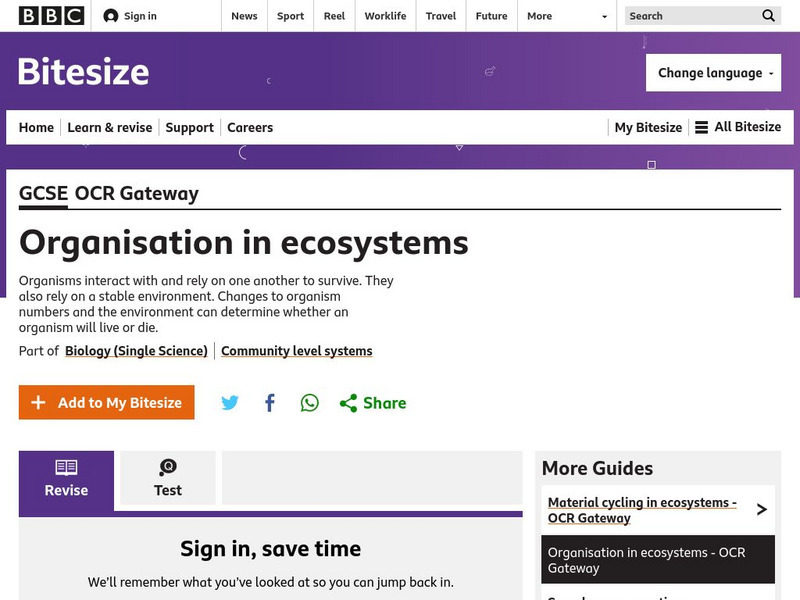Click Add to My Bitesize button

point(107,402)
